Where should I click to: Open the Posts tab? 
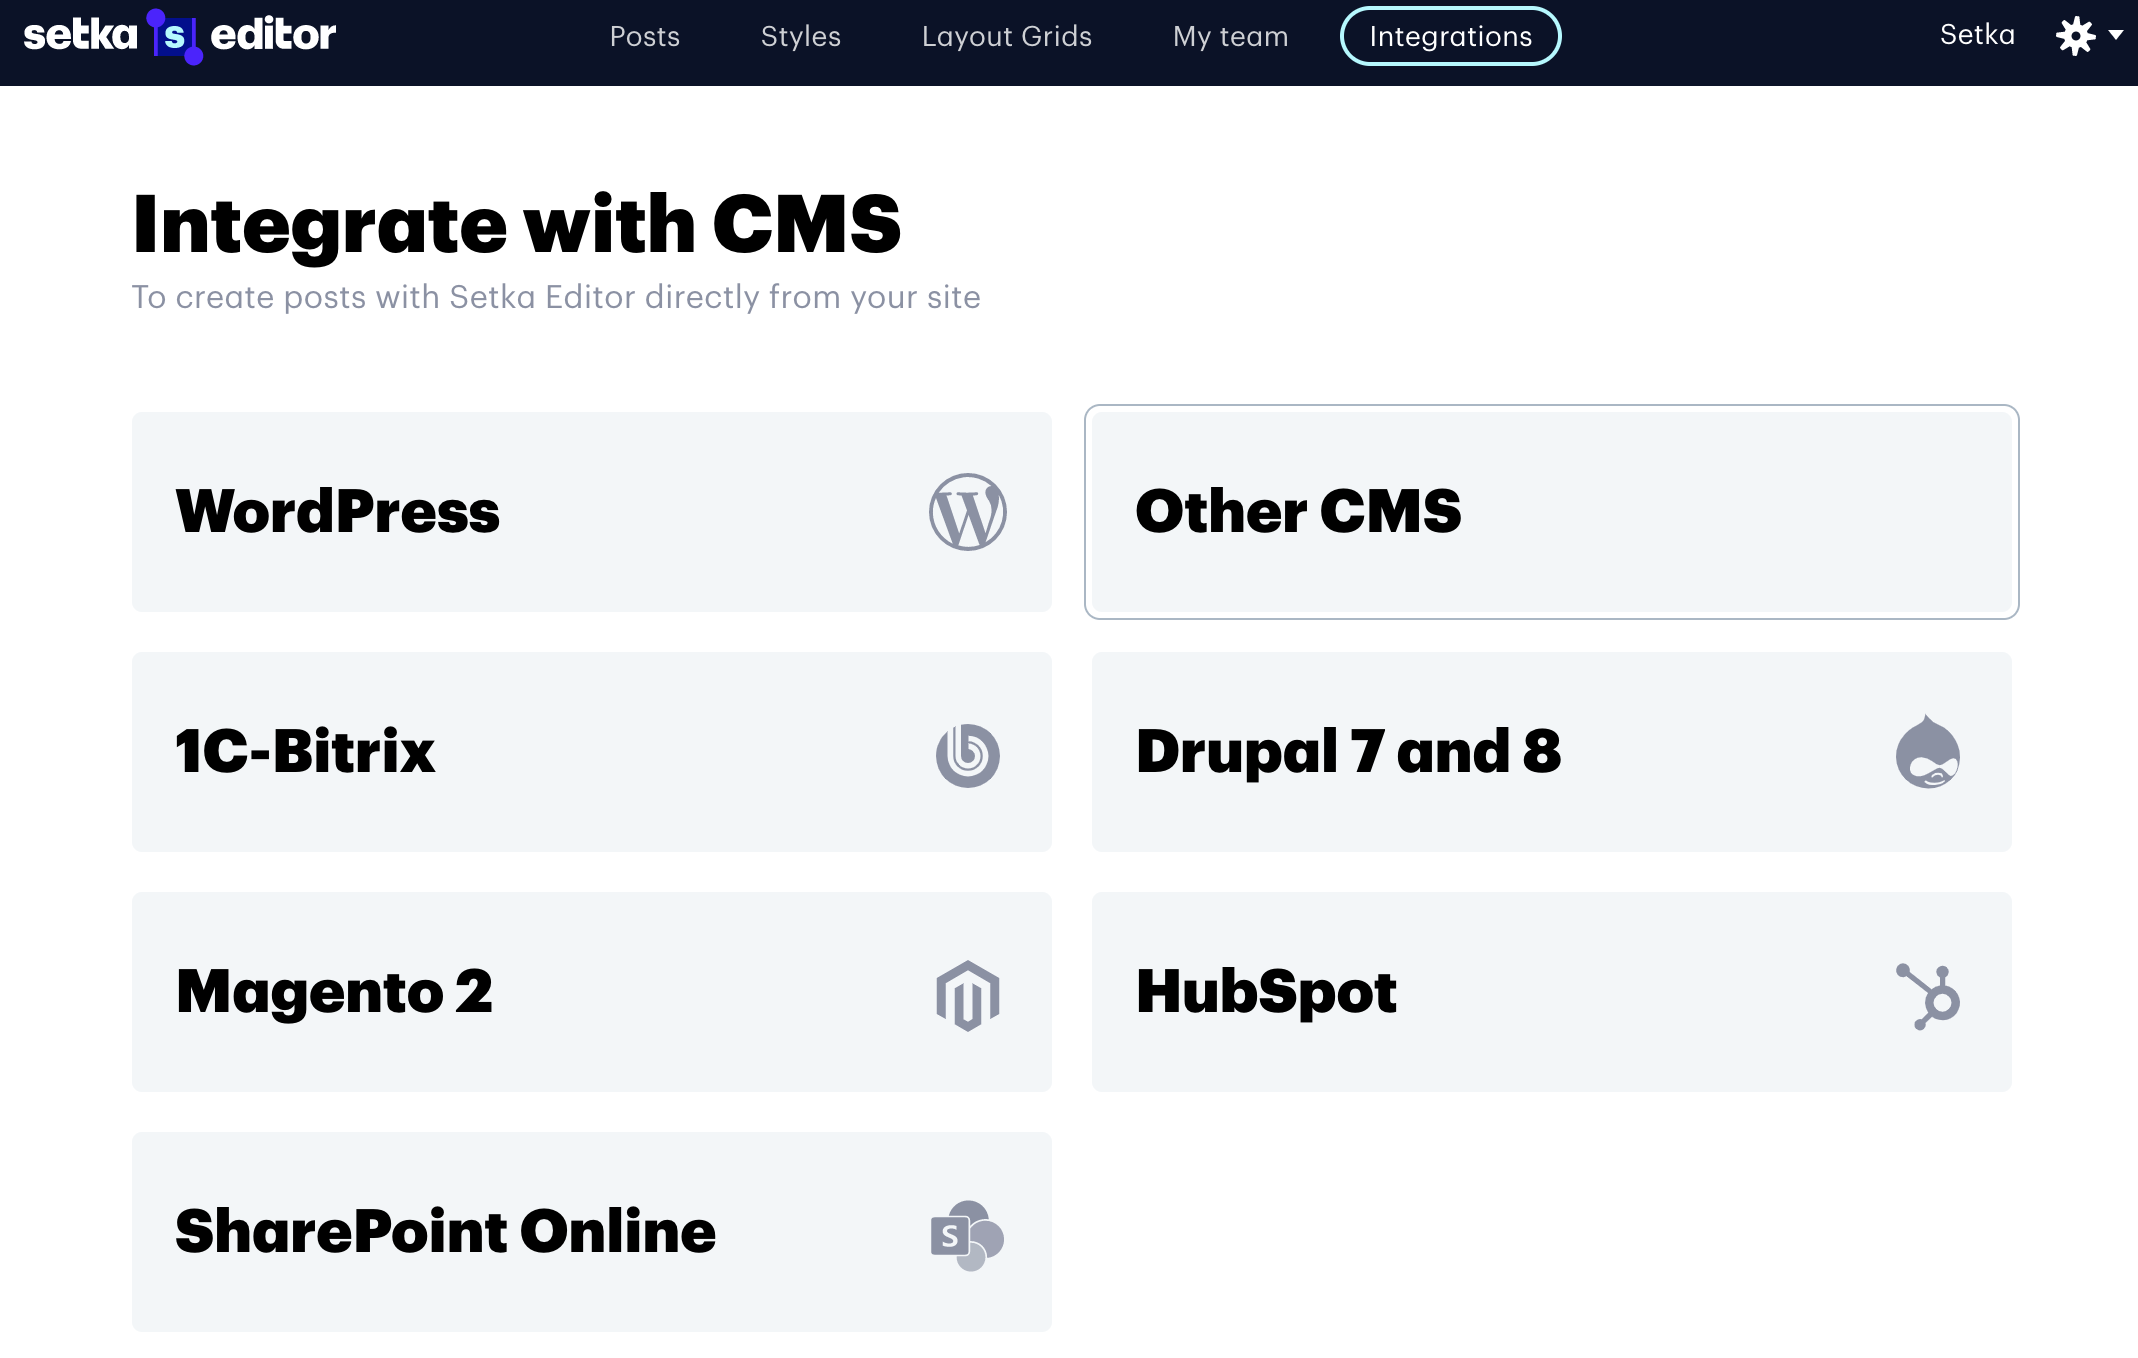(645, 37)
